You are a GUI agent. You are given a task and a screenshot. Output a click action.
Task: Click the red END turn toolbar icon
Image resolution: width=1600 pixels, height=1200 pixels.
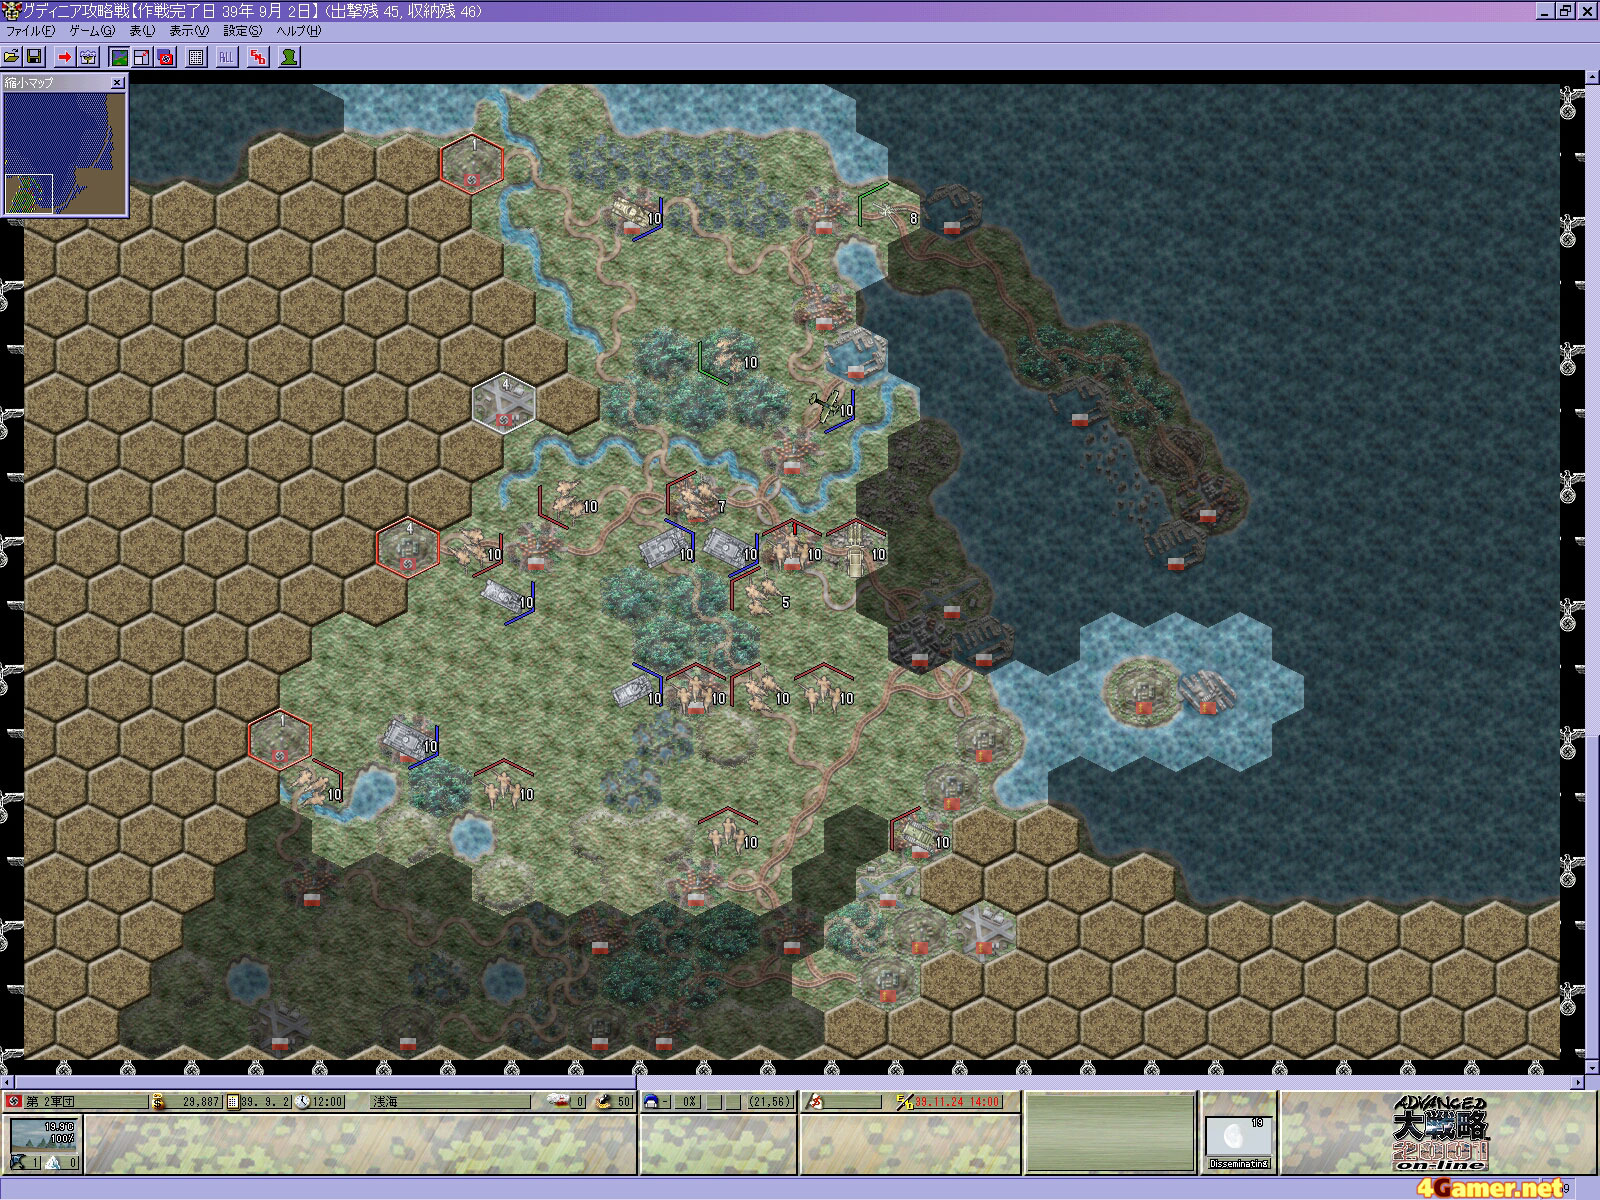pos(258,57)
